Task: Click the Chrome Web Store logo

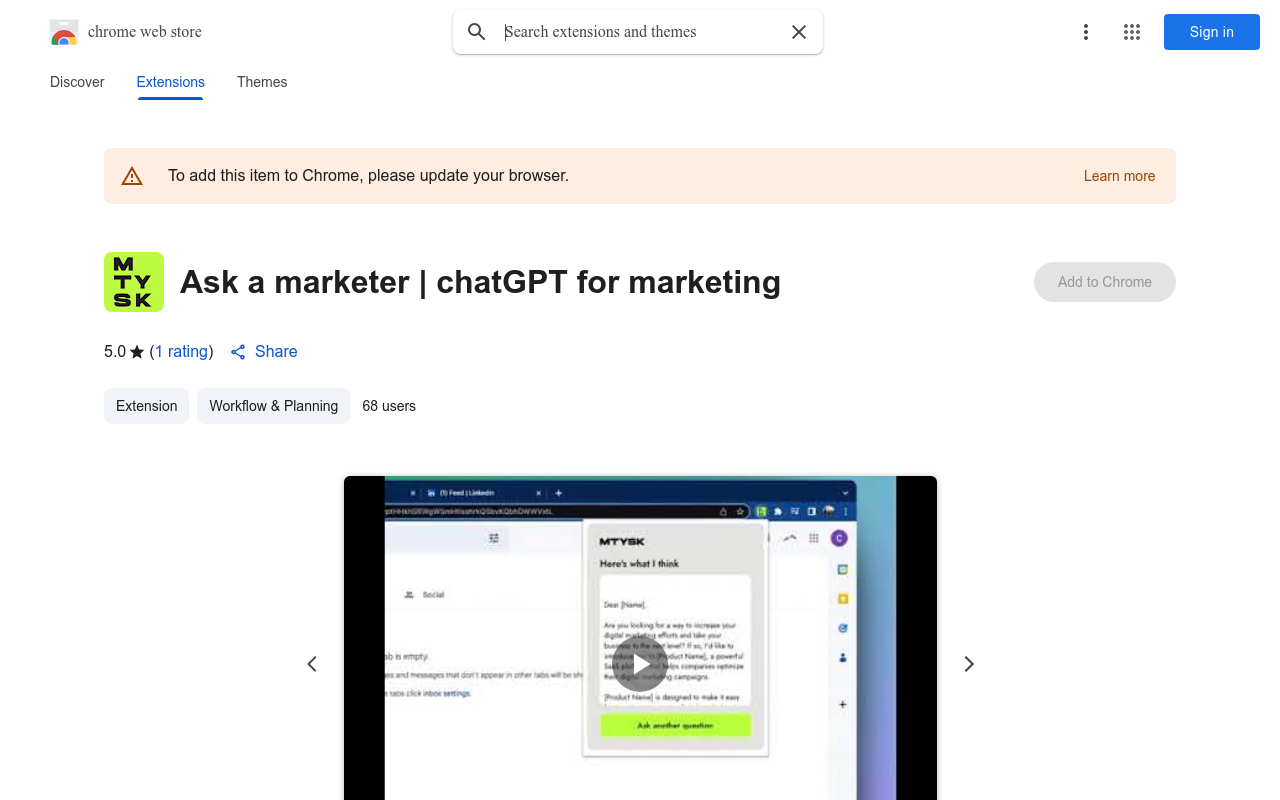Action: (64, 33)
